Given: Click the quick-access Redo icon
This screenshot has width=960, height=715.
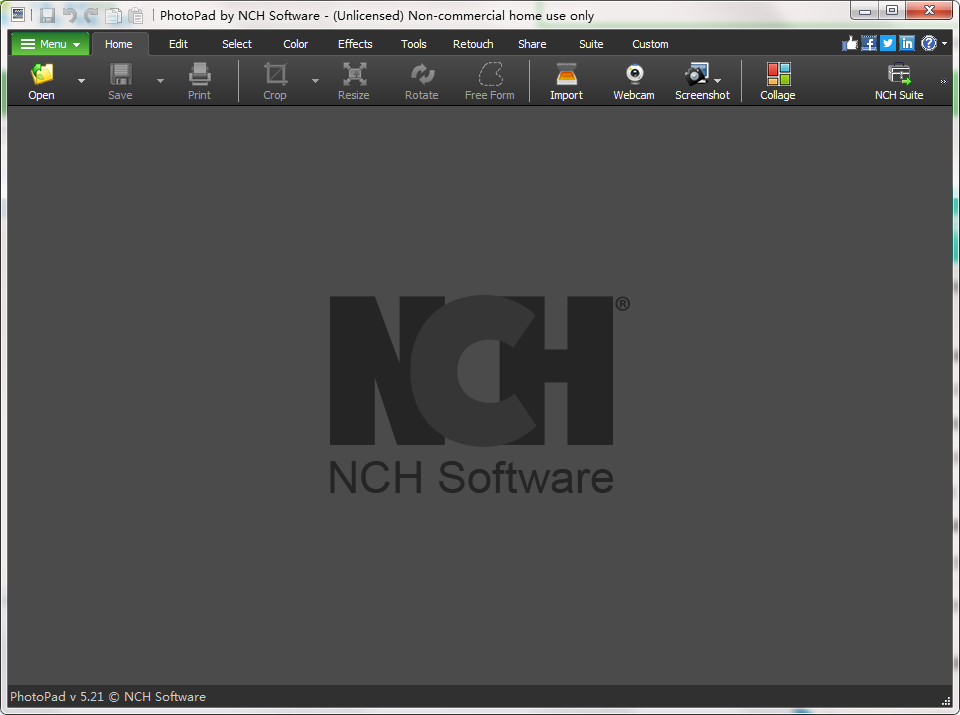Looking at the screenshot, I should click(91, 15).
